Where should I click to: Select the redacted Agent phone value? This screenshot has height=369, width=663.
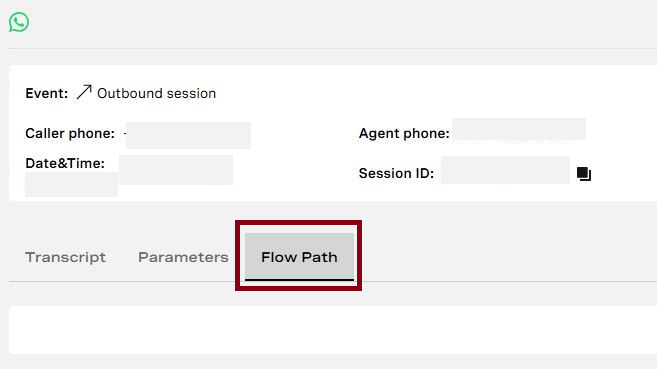(x=519, y=129)
